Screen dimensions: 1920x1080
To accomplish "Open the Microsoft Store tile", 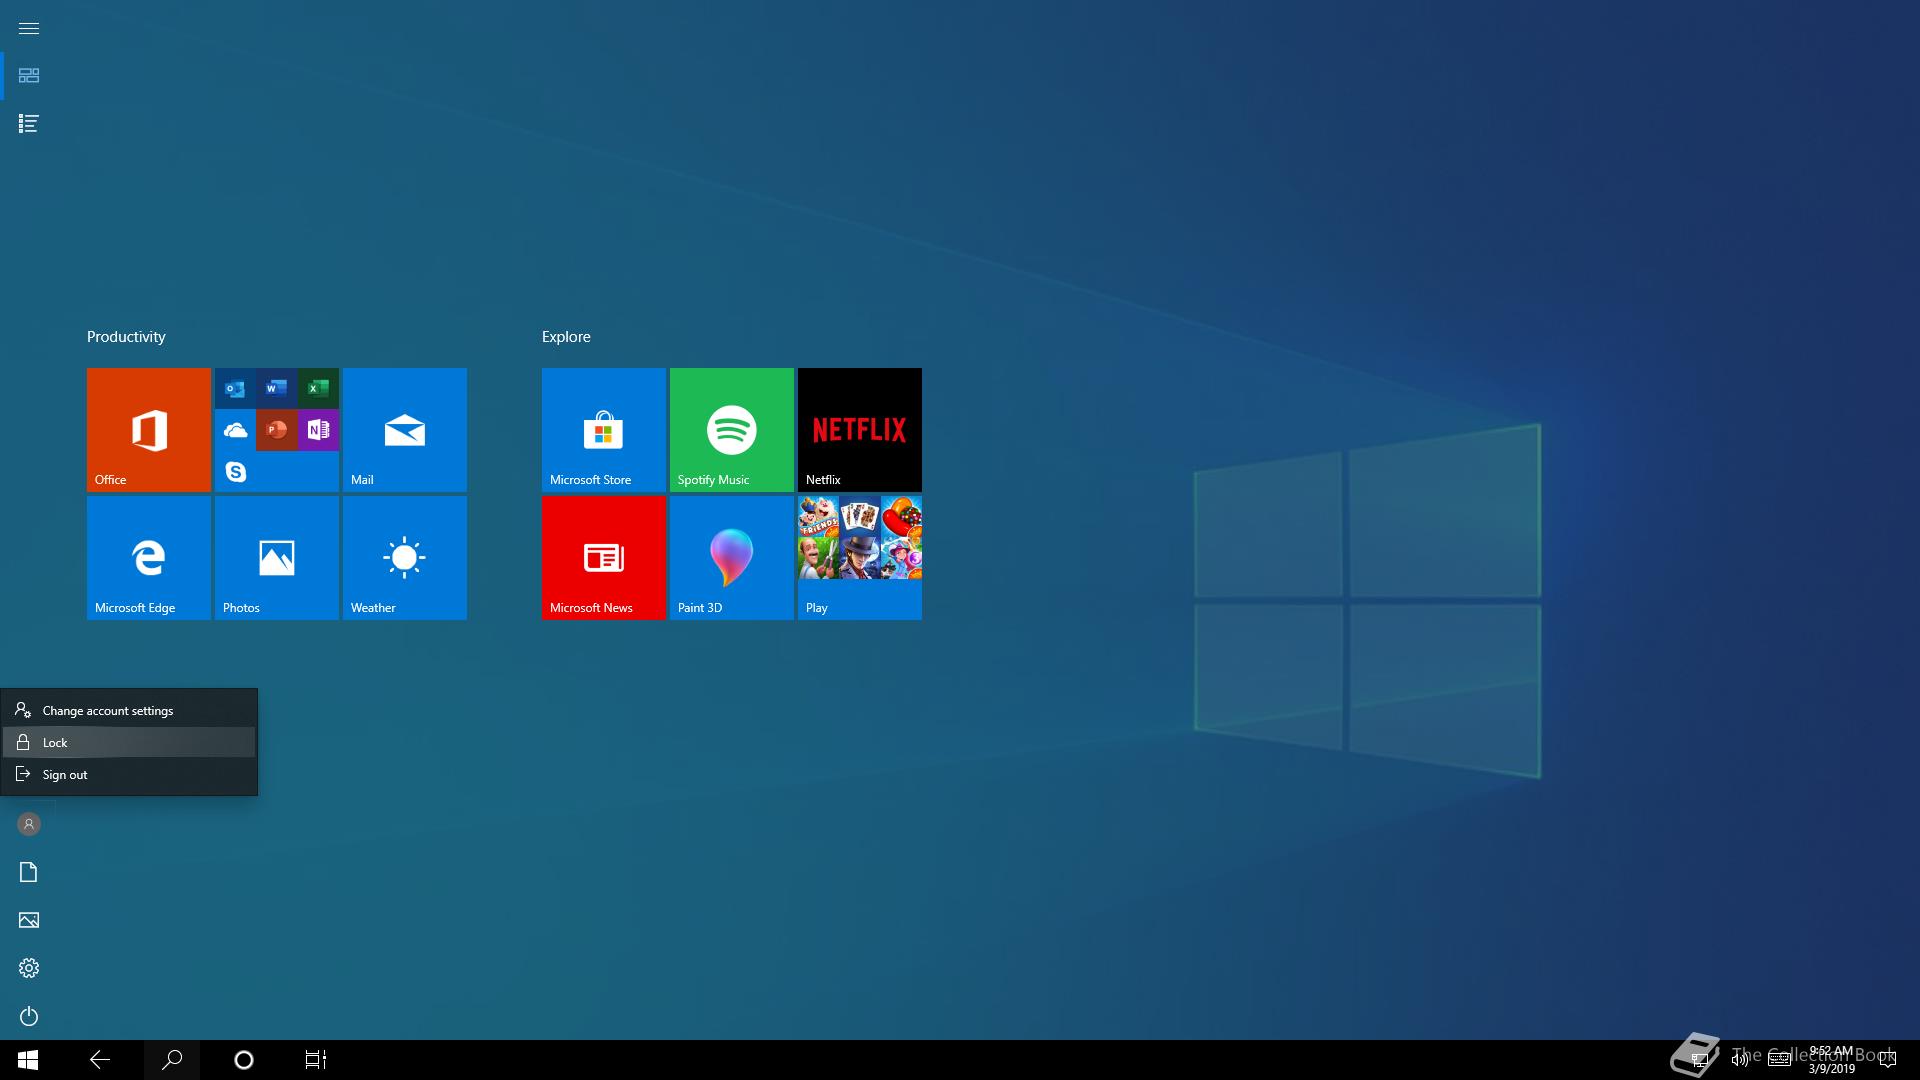I will click(604, 430).
